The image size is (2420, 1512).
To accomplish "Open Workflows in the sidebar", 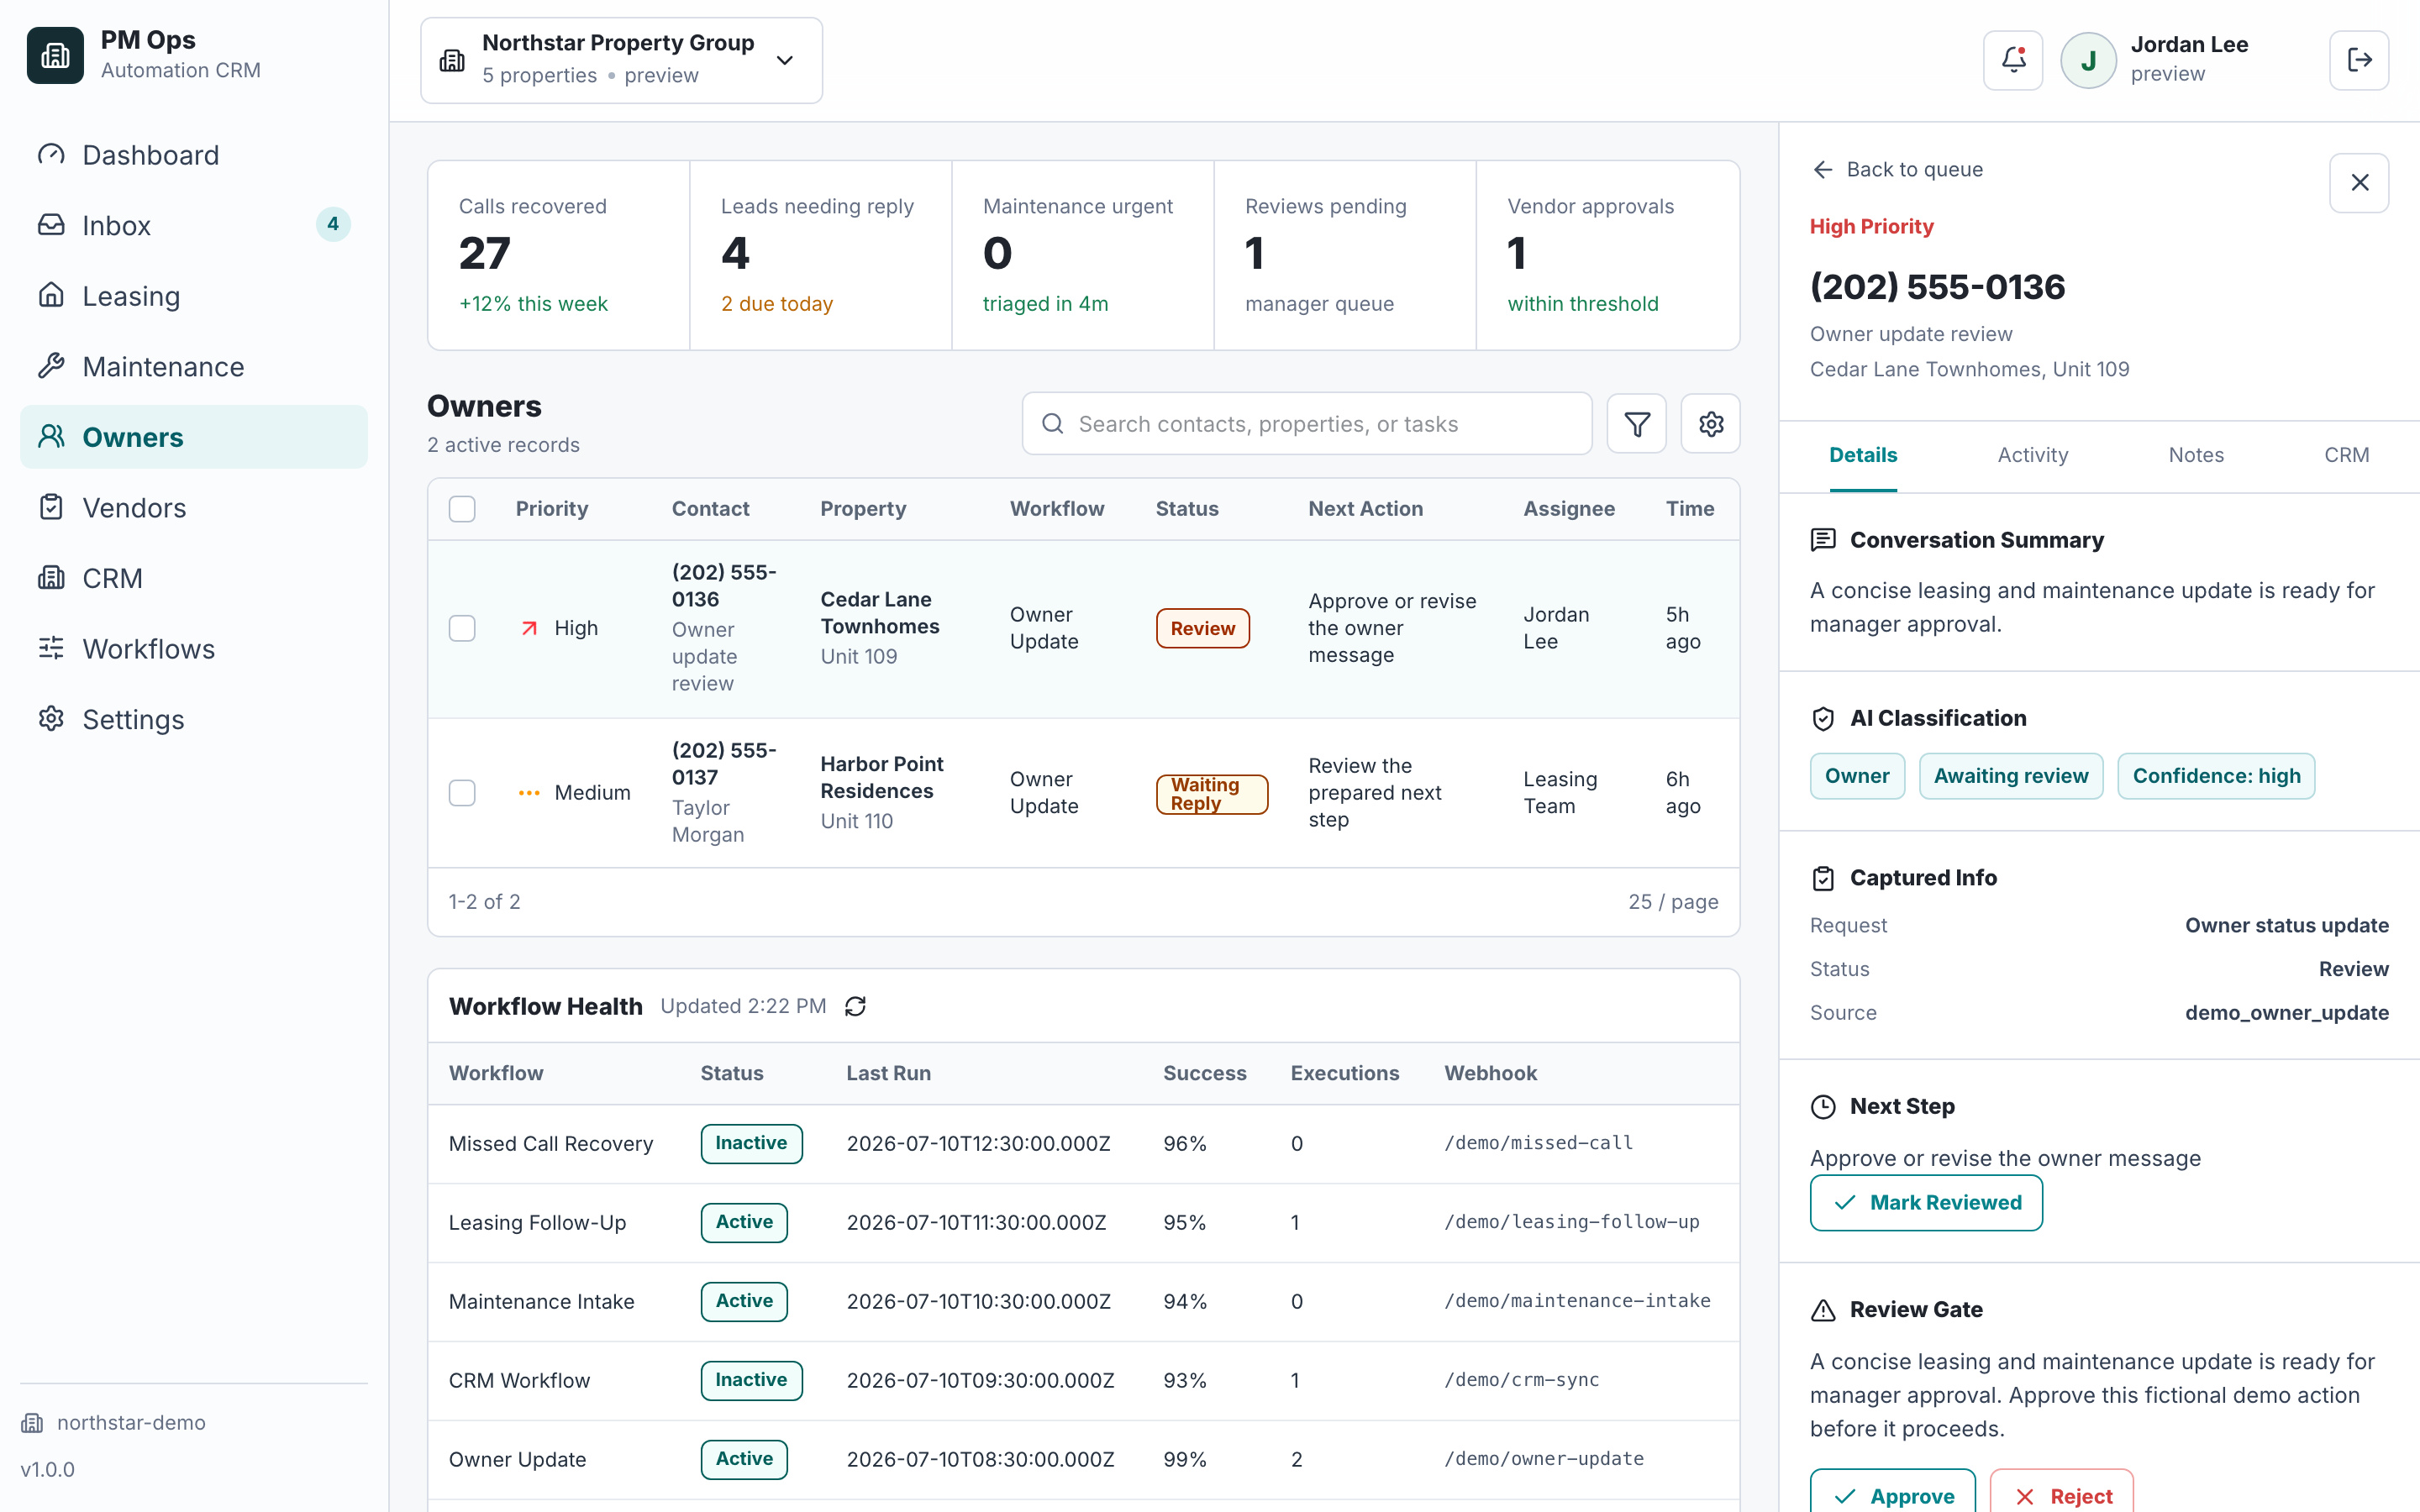I will tap(194, 648).
